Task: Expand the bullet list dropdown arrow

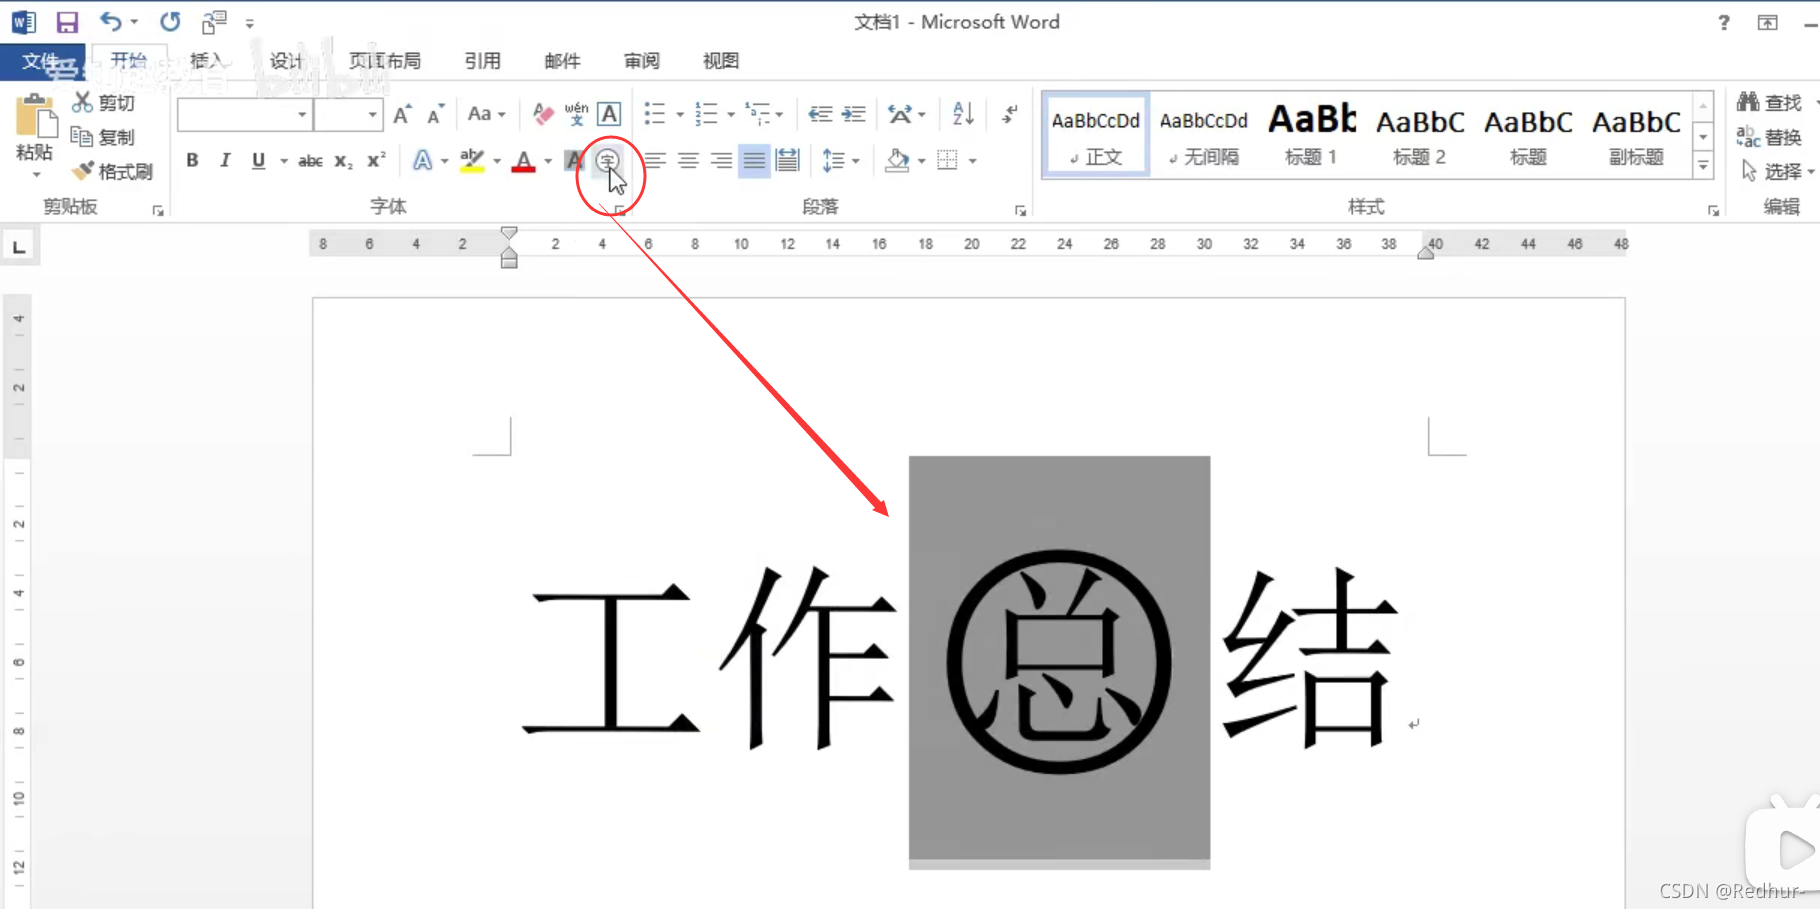Action: [x=678, y=113]
